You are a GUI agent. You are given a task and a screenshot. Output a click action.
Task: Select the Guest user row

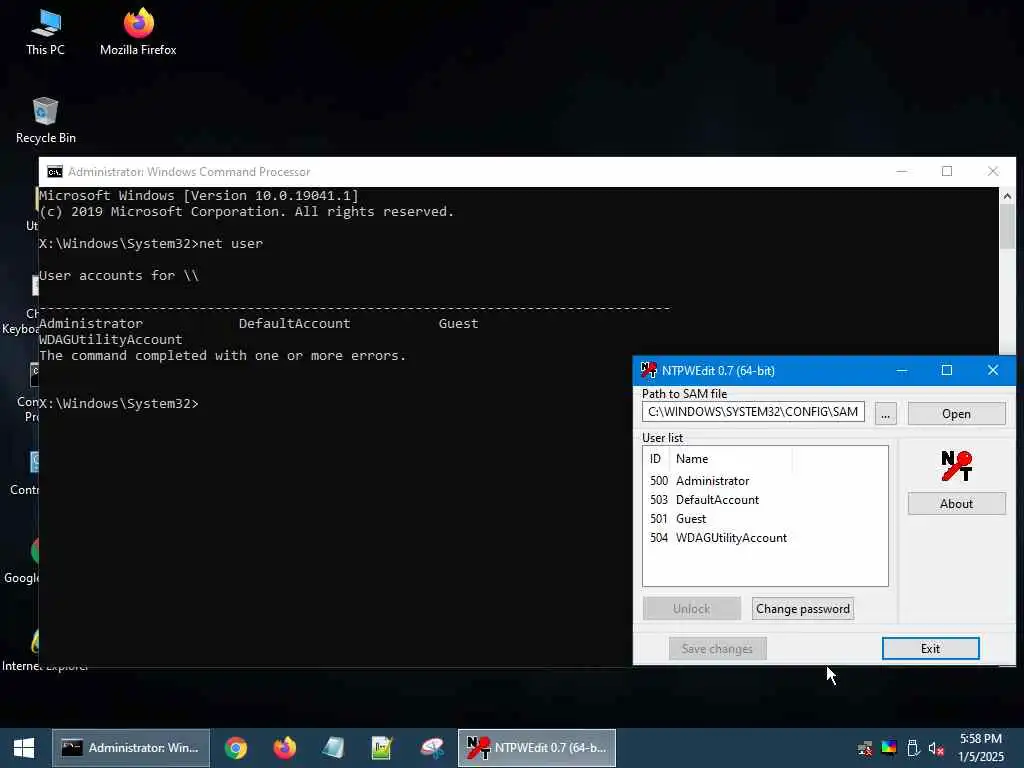(765, 519)
